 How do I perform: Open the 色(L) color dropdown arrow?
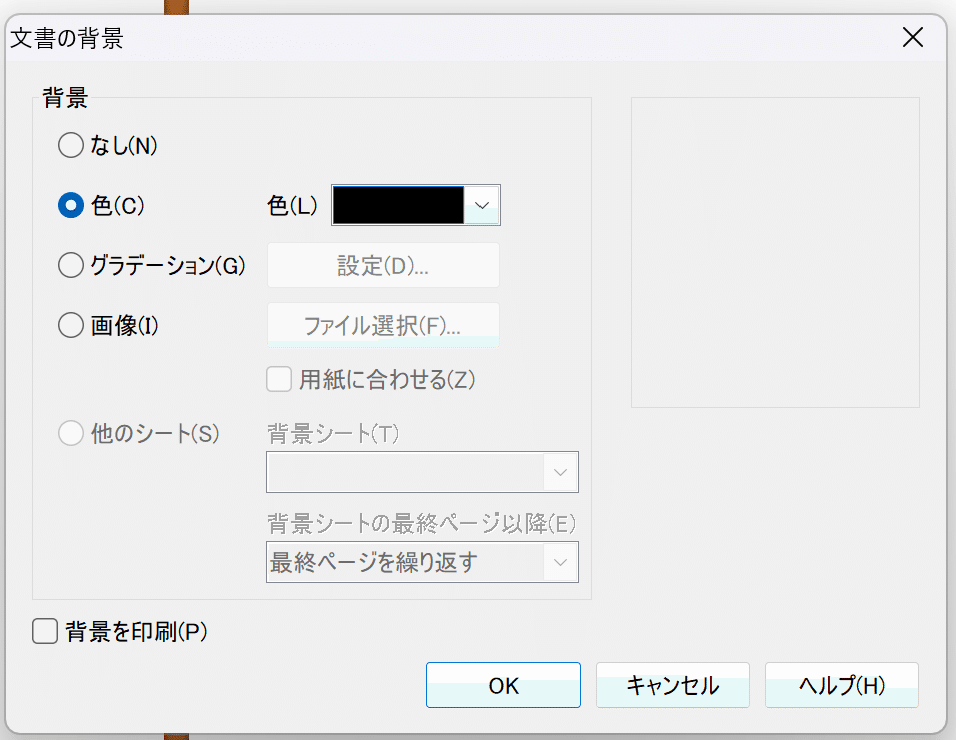(482, 205)
